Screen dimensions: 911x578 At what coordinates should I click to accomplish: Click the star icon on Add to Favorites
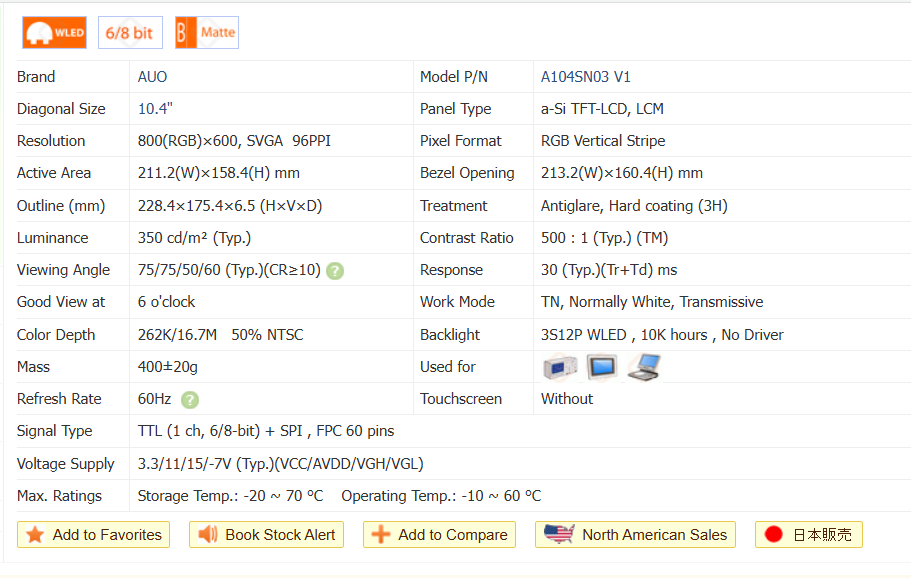click(35, 535)
